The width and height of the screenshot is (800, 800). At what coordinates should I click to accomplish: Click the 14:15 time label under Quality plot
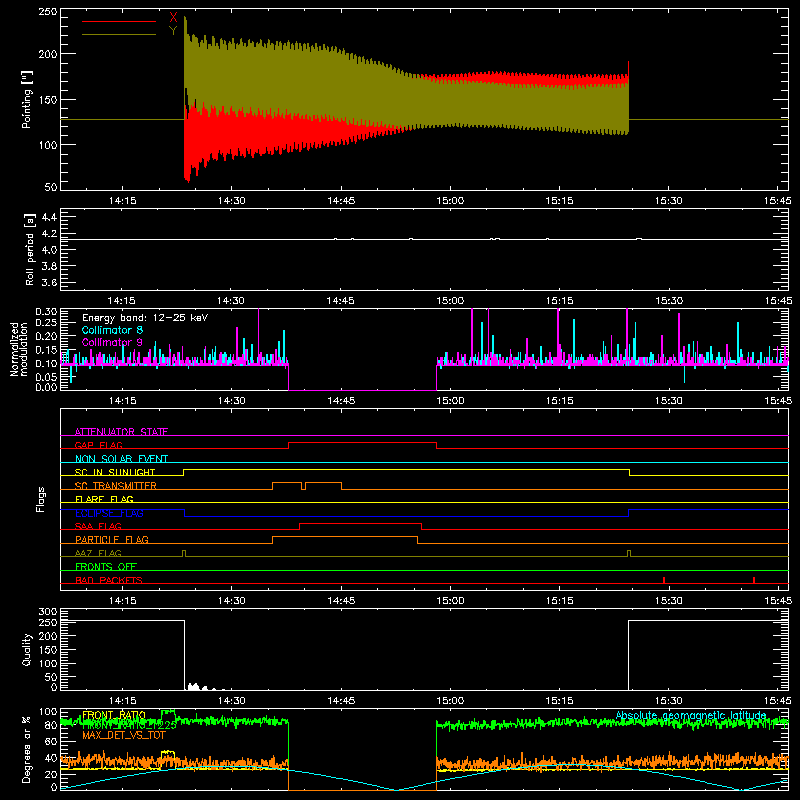122,701
